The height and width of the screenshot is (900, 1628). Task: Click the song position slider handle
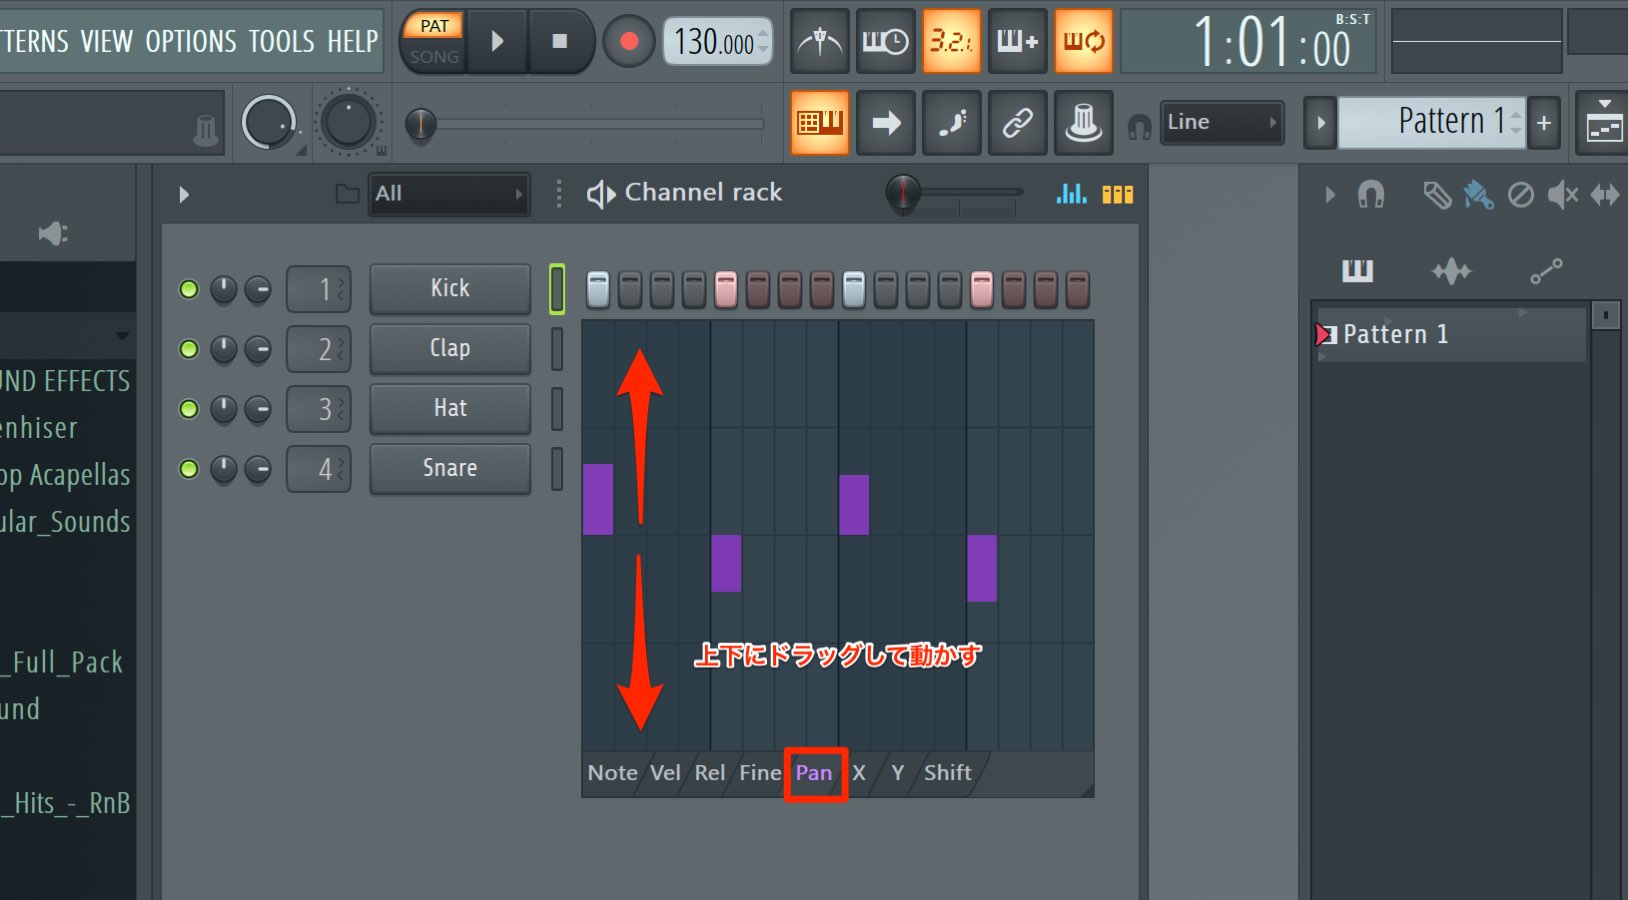tap(420, 124)
